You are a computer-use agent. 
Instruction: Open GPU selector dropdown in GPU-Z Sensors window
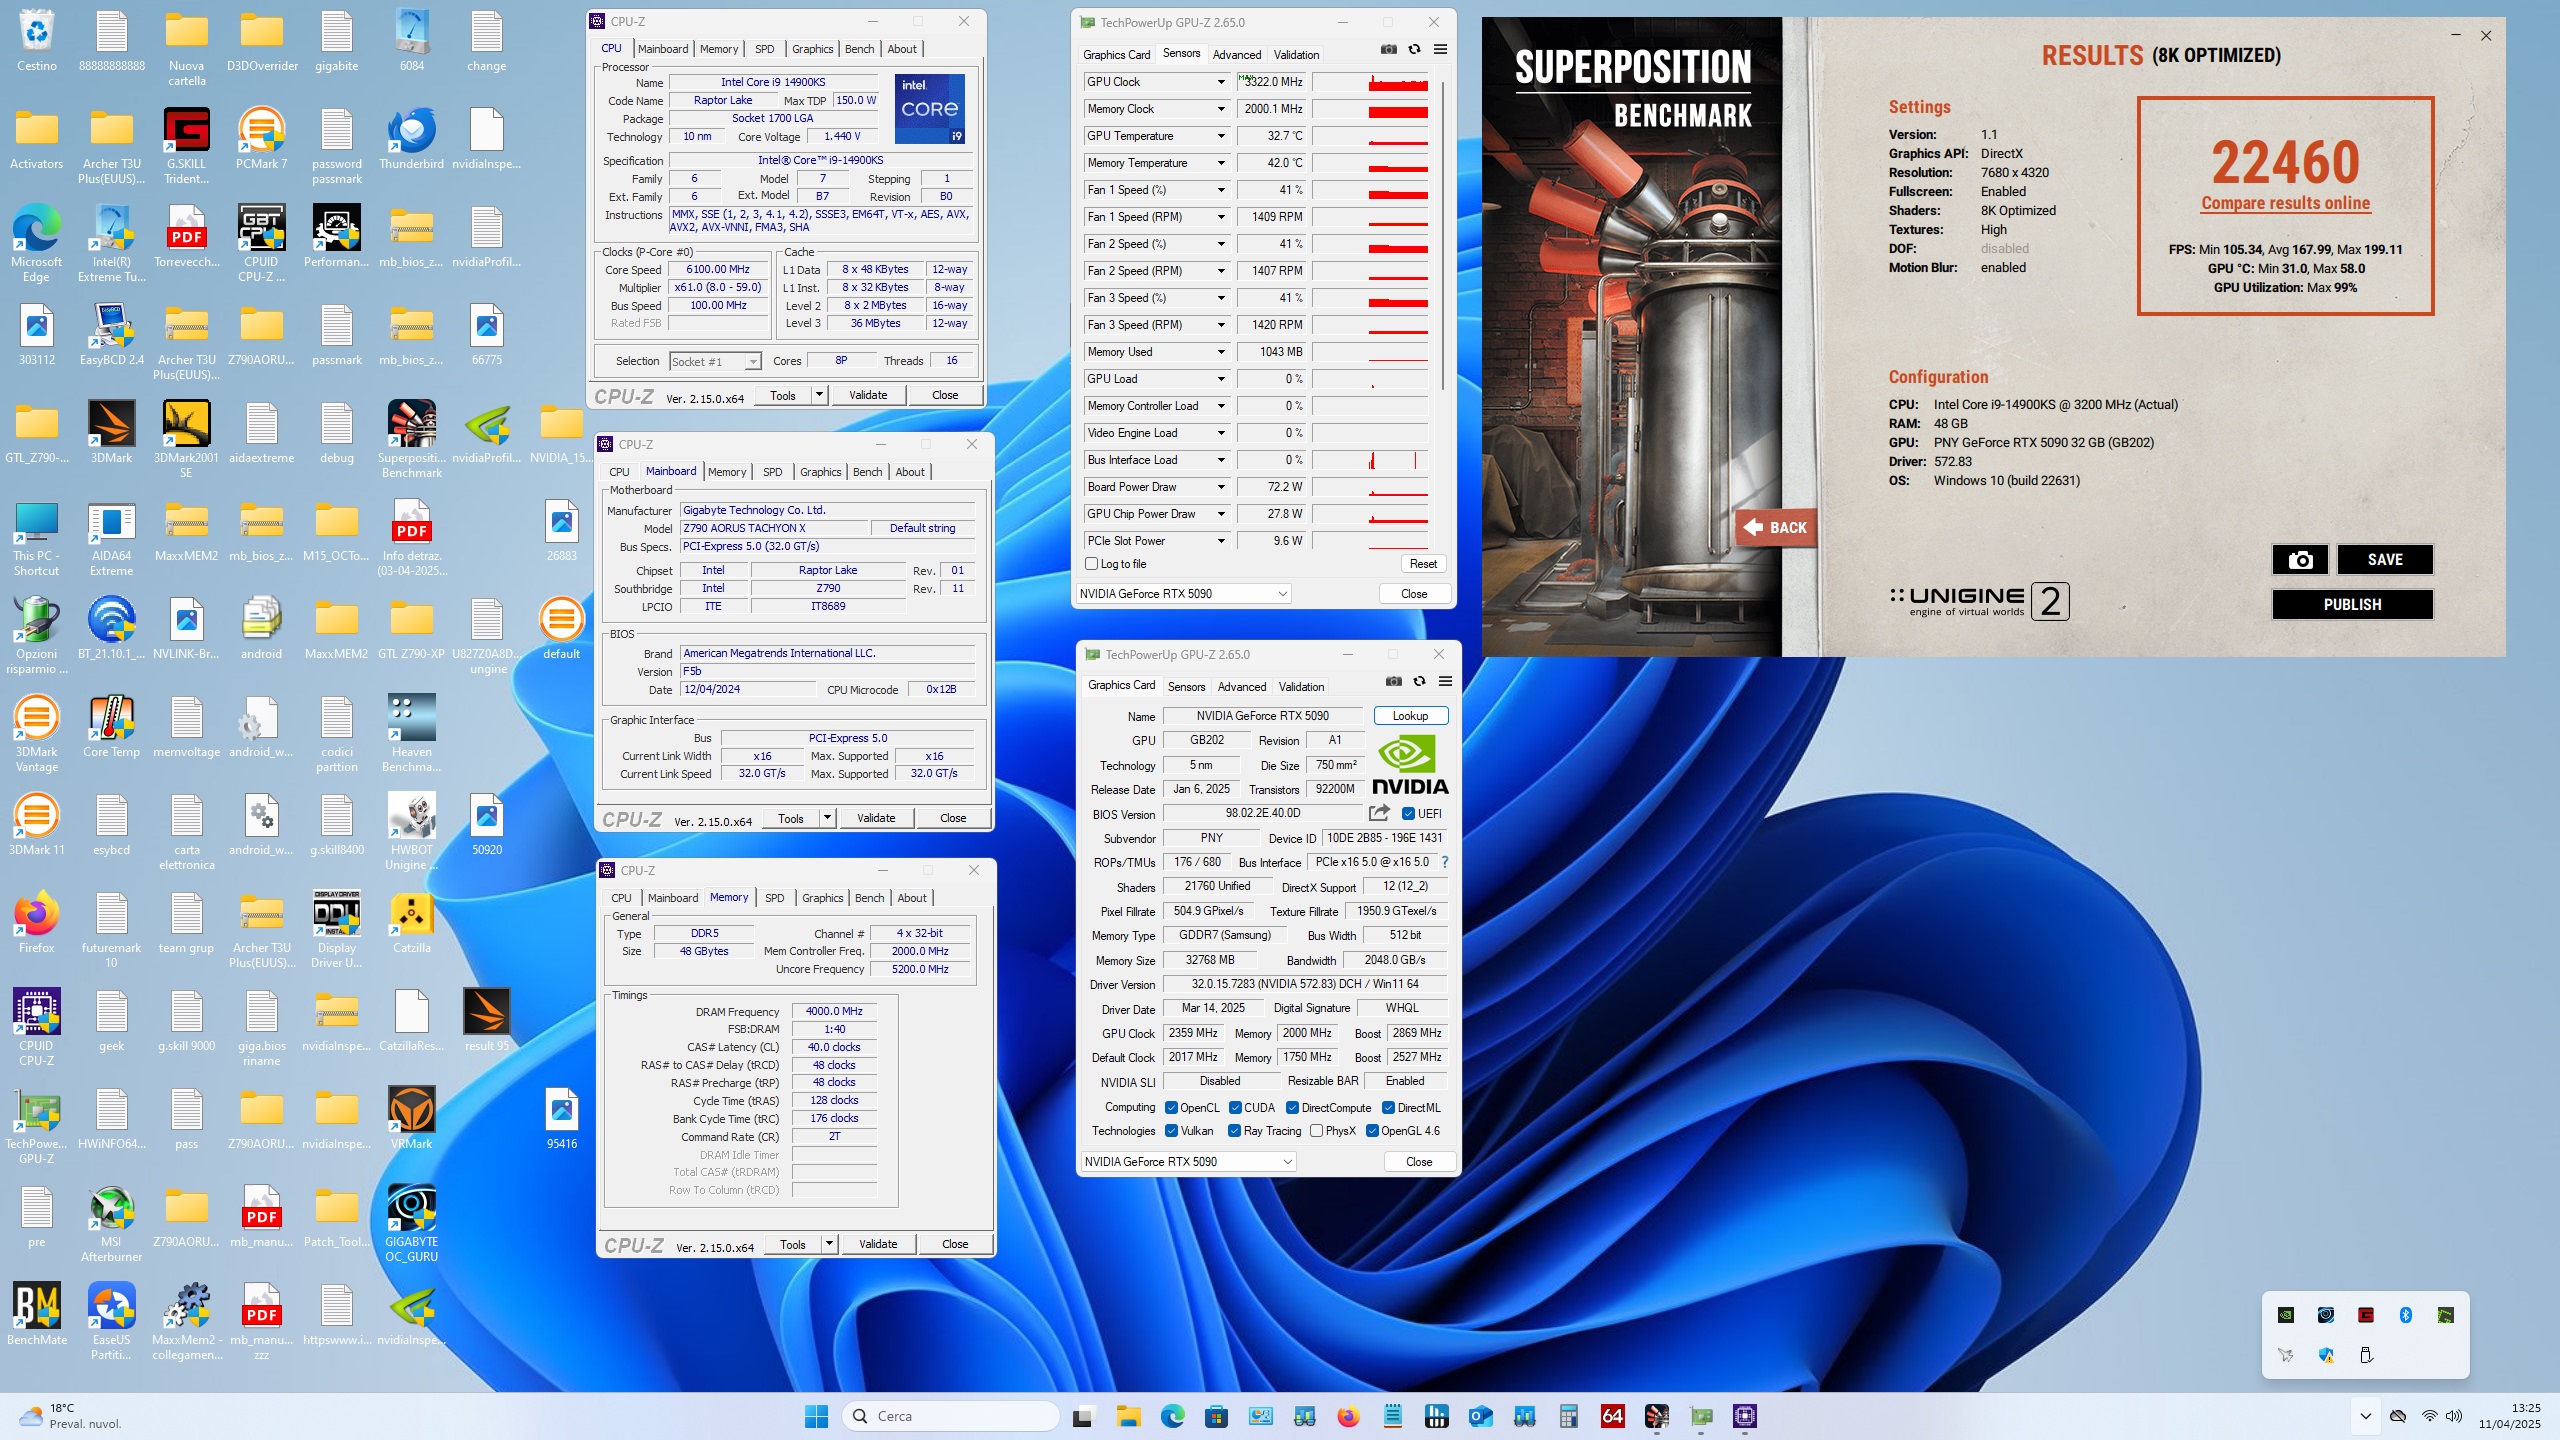pyautogui.click(x=1184, y=594)
